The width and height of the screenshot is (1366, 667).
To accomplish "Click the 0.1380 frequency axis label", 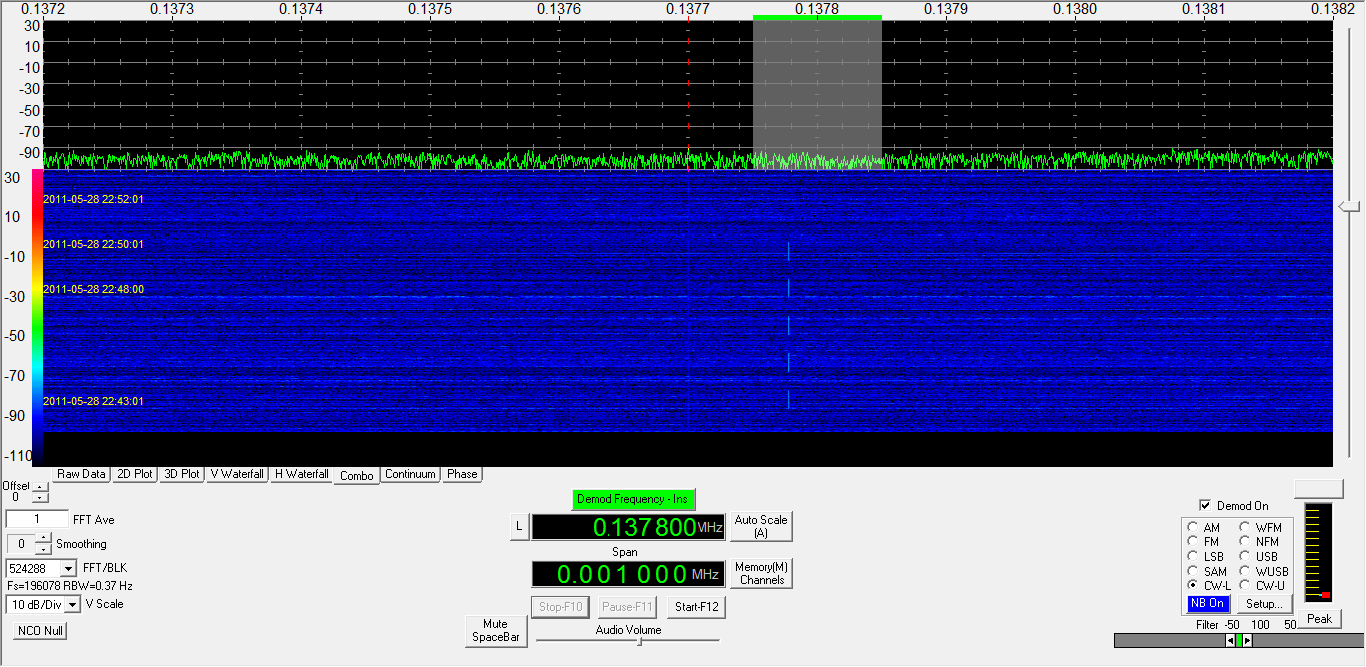I will 1075,8.
